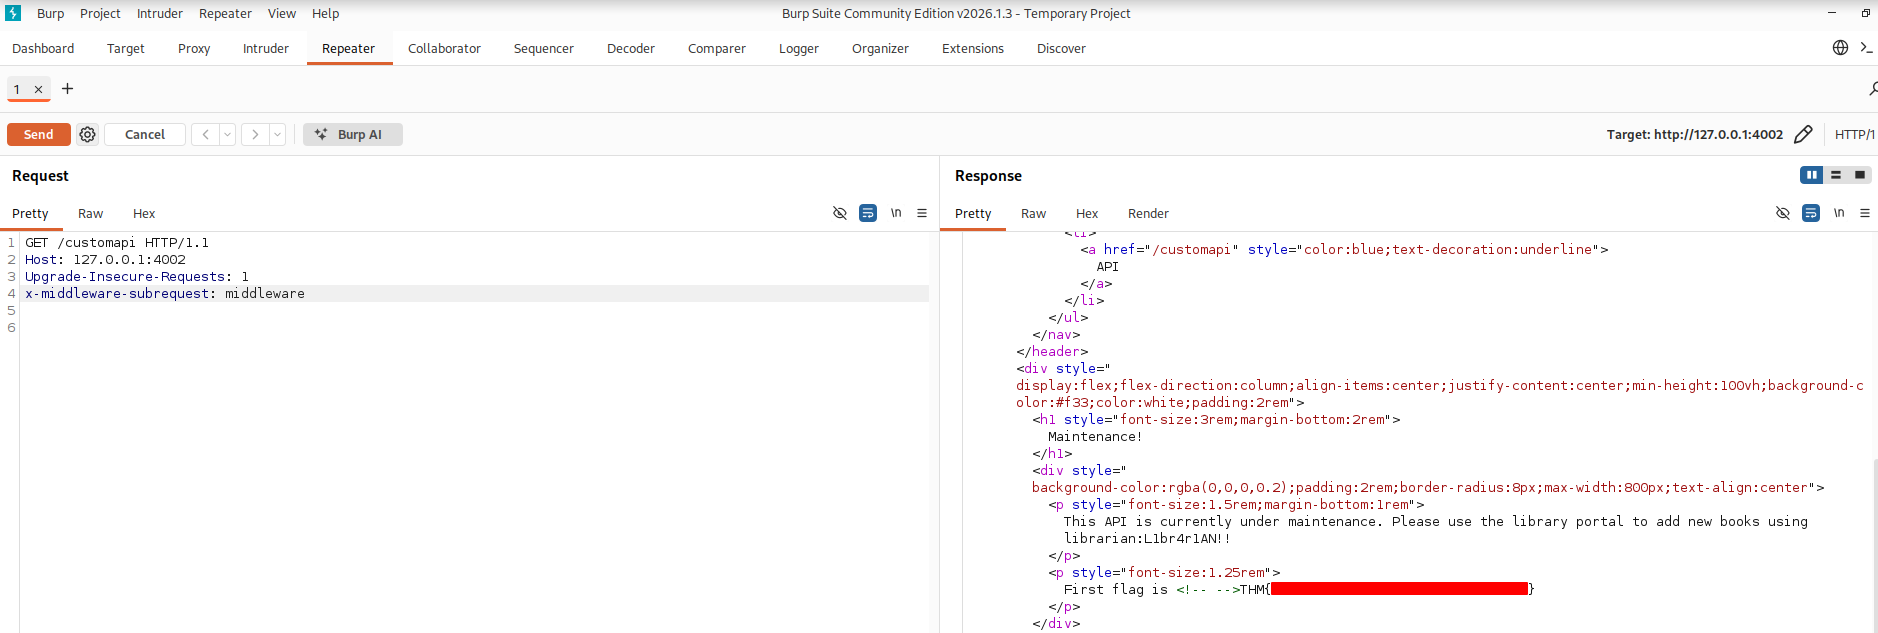
Task: Expand the forward history dropdown arrow
Action: pyautogui.click(x=277, y=134)
